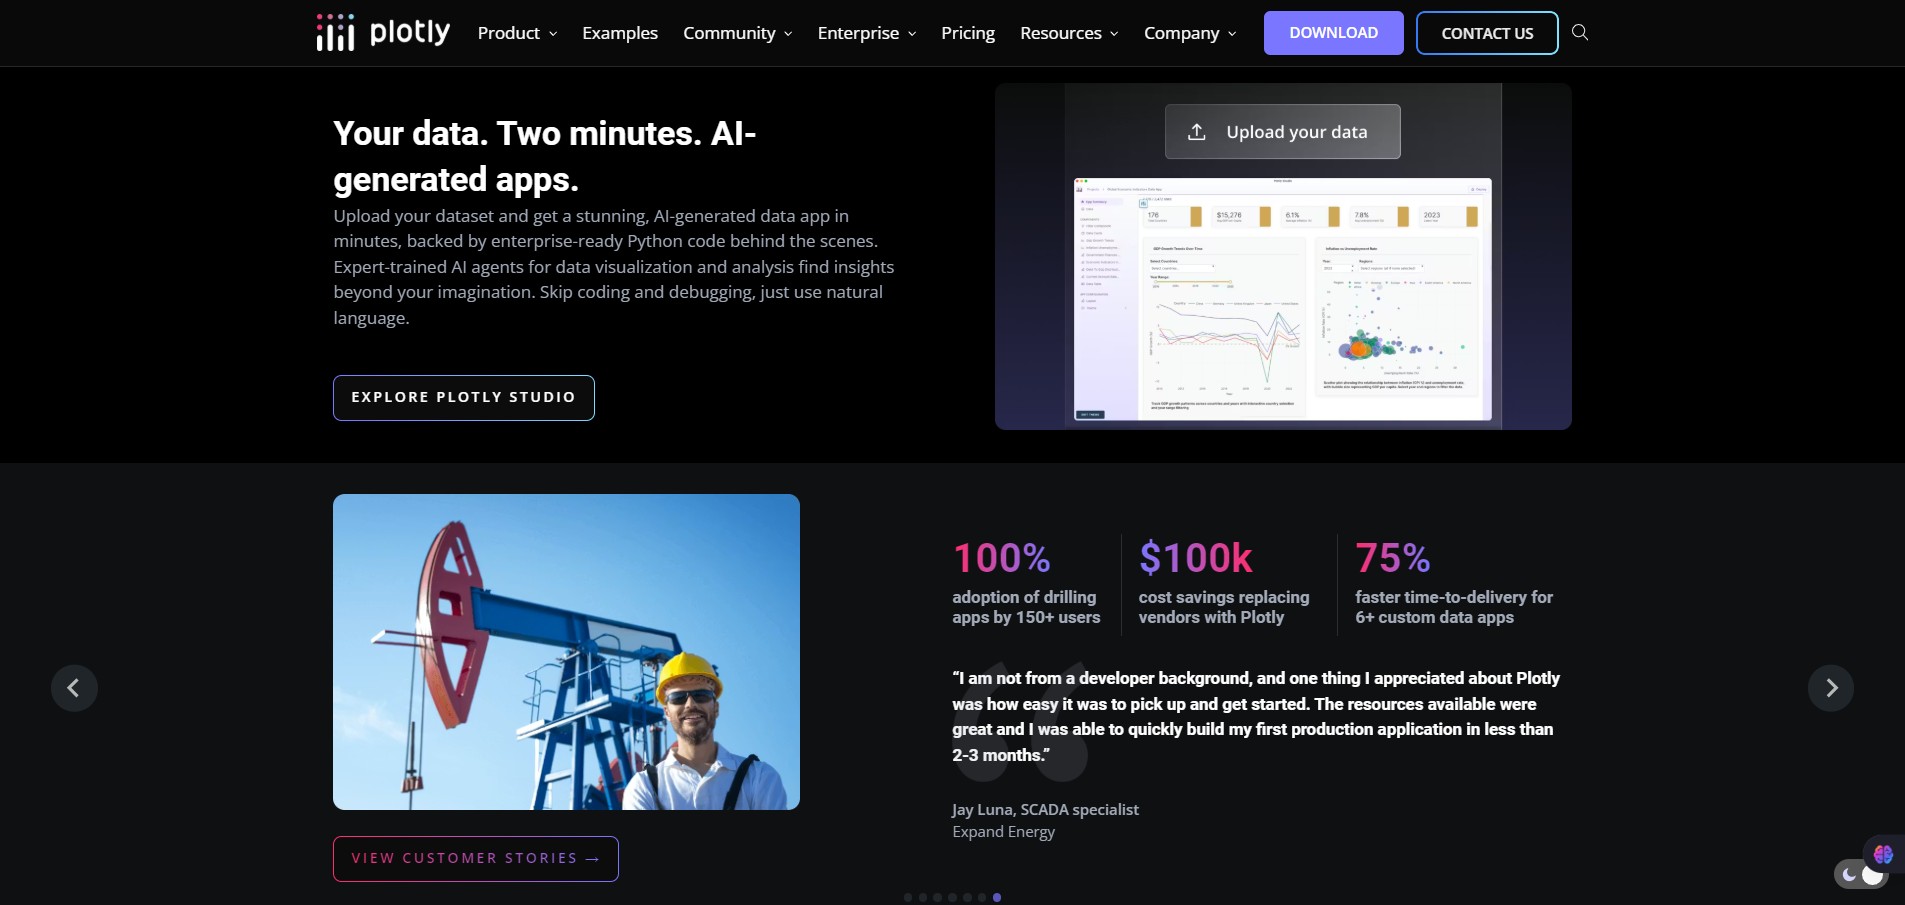1905x905 pixels.
Task: Open the Examples nav link
Action: pyautogui.click(x=620, y=33)
